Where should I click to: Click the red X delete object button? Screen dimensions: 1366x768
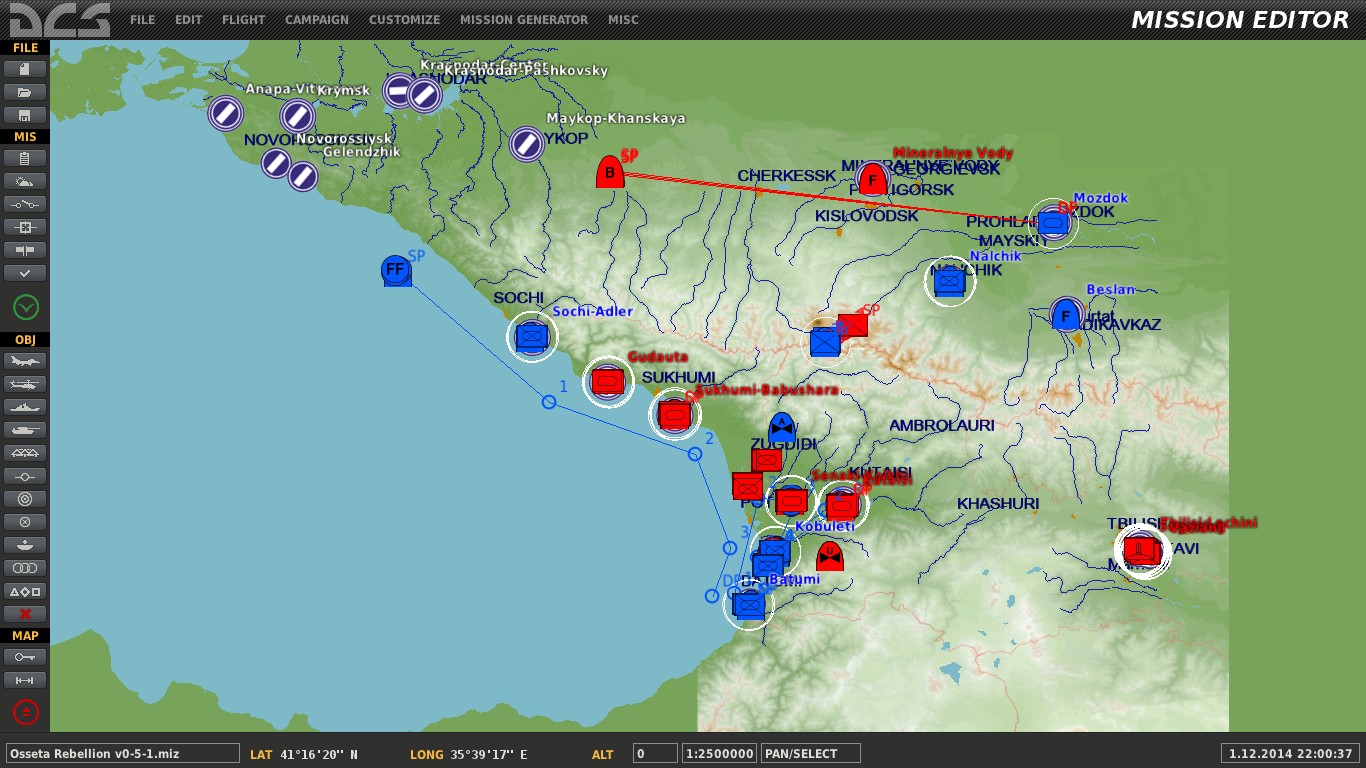tap(25, 613)
